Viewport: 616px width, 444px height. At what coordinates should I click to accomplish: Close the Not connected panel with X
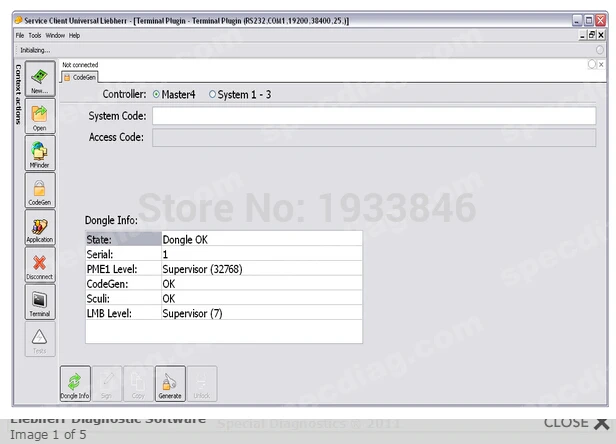pyautogui.click(x=601, y=64)
